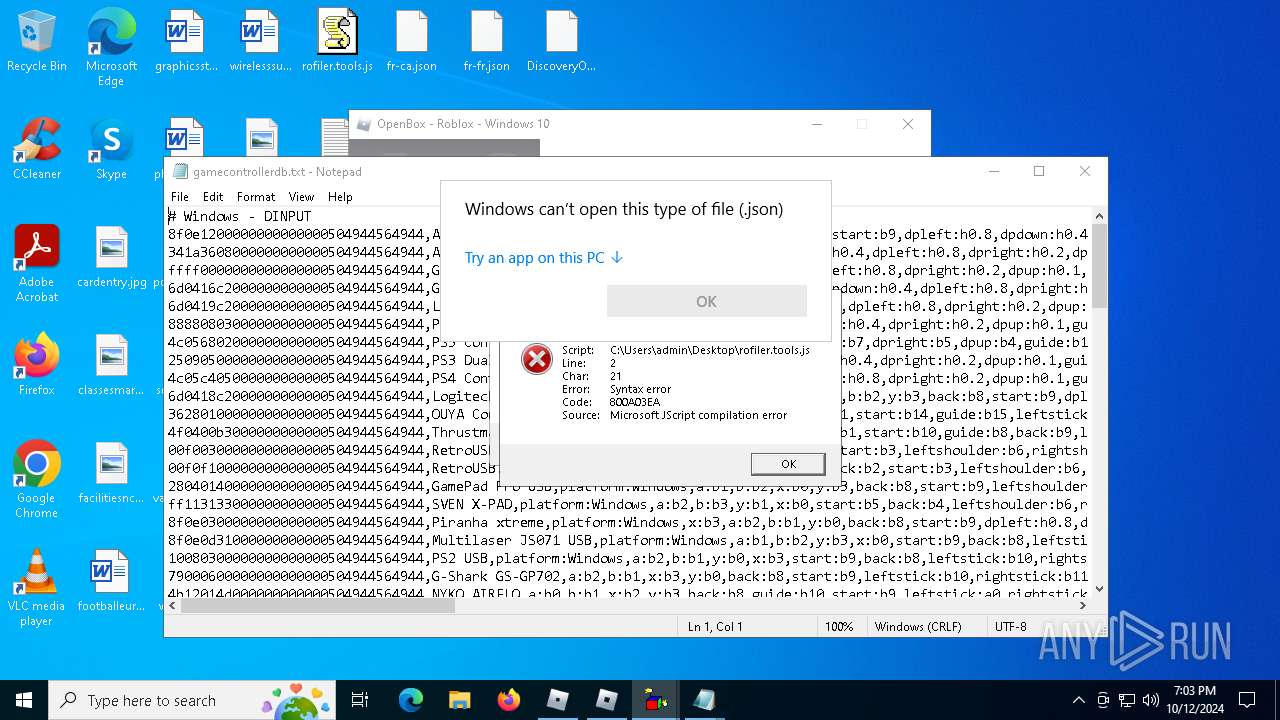Click Windows Start button
The height and width of the screenshot is (720, 1280).
(24, 700)
